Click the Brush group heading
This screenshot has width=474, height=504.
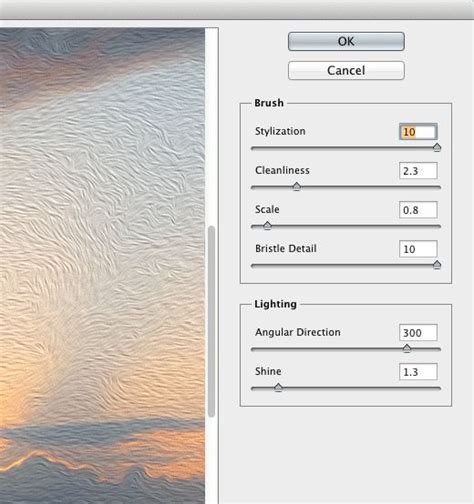pos(269,103)
